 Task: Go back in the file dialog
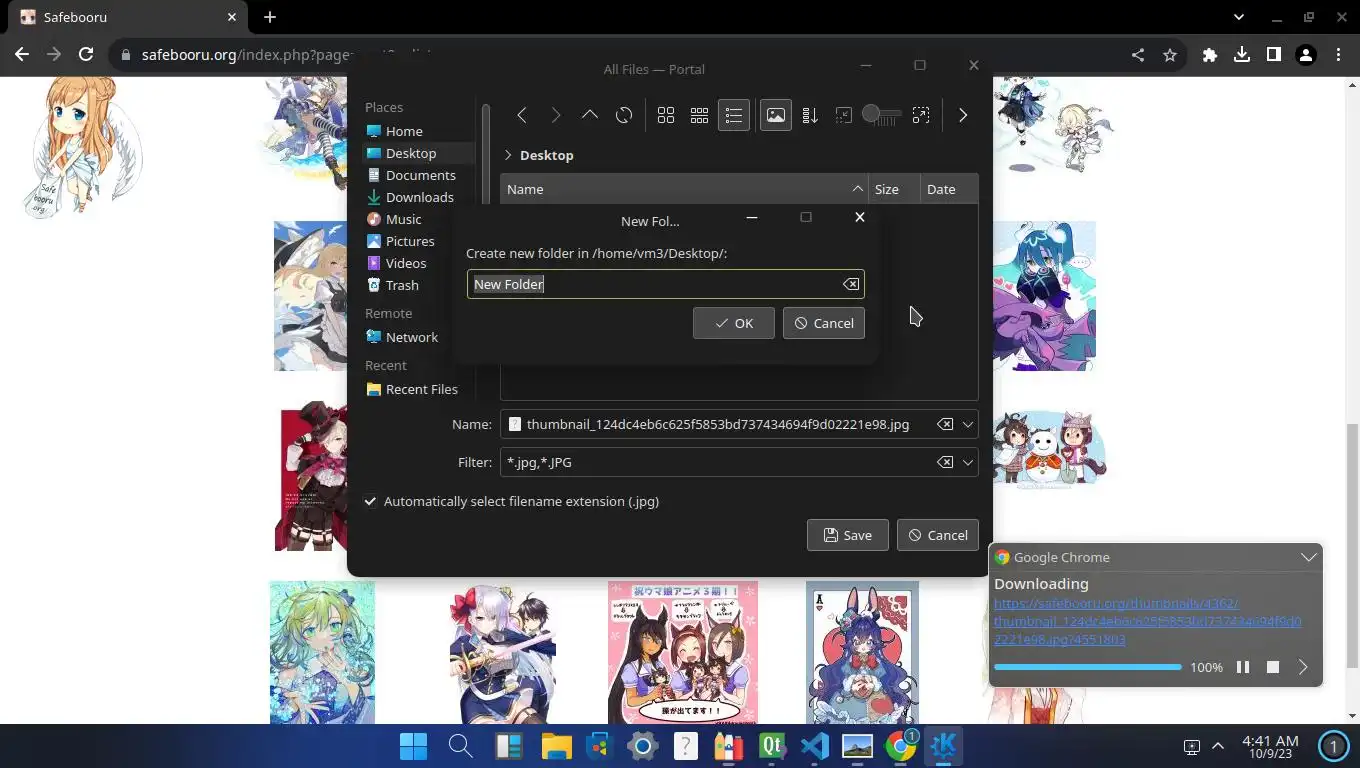pos(522,116)
